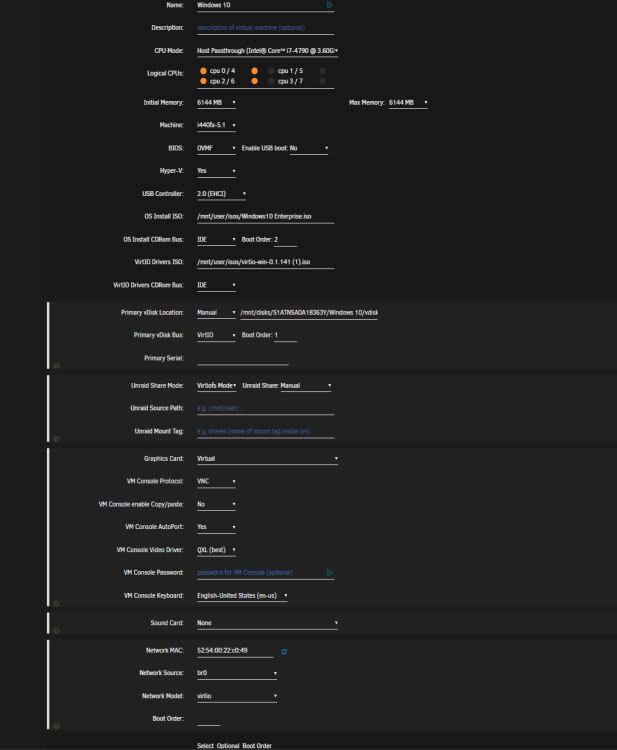
Task: Click the green add icon below Primary Serial
Action: (x=56, y=366)
